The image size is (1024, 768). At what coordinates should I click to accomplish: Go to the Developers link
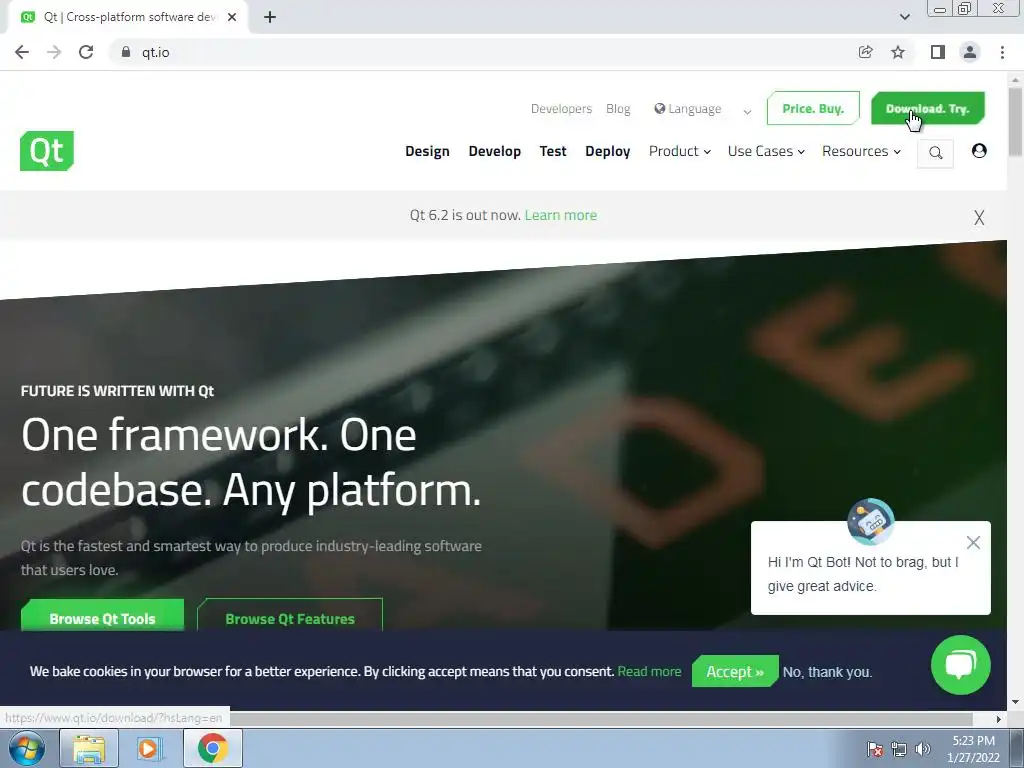click(561, 108)
